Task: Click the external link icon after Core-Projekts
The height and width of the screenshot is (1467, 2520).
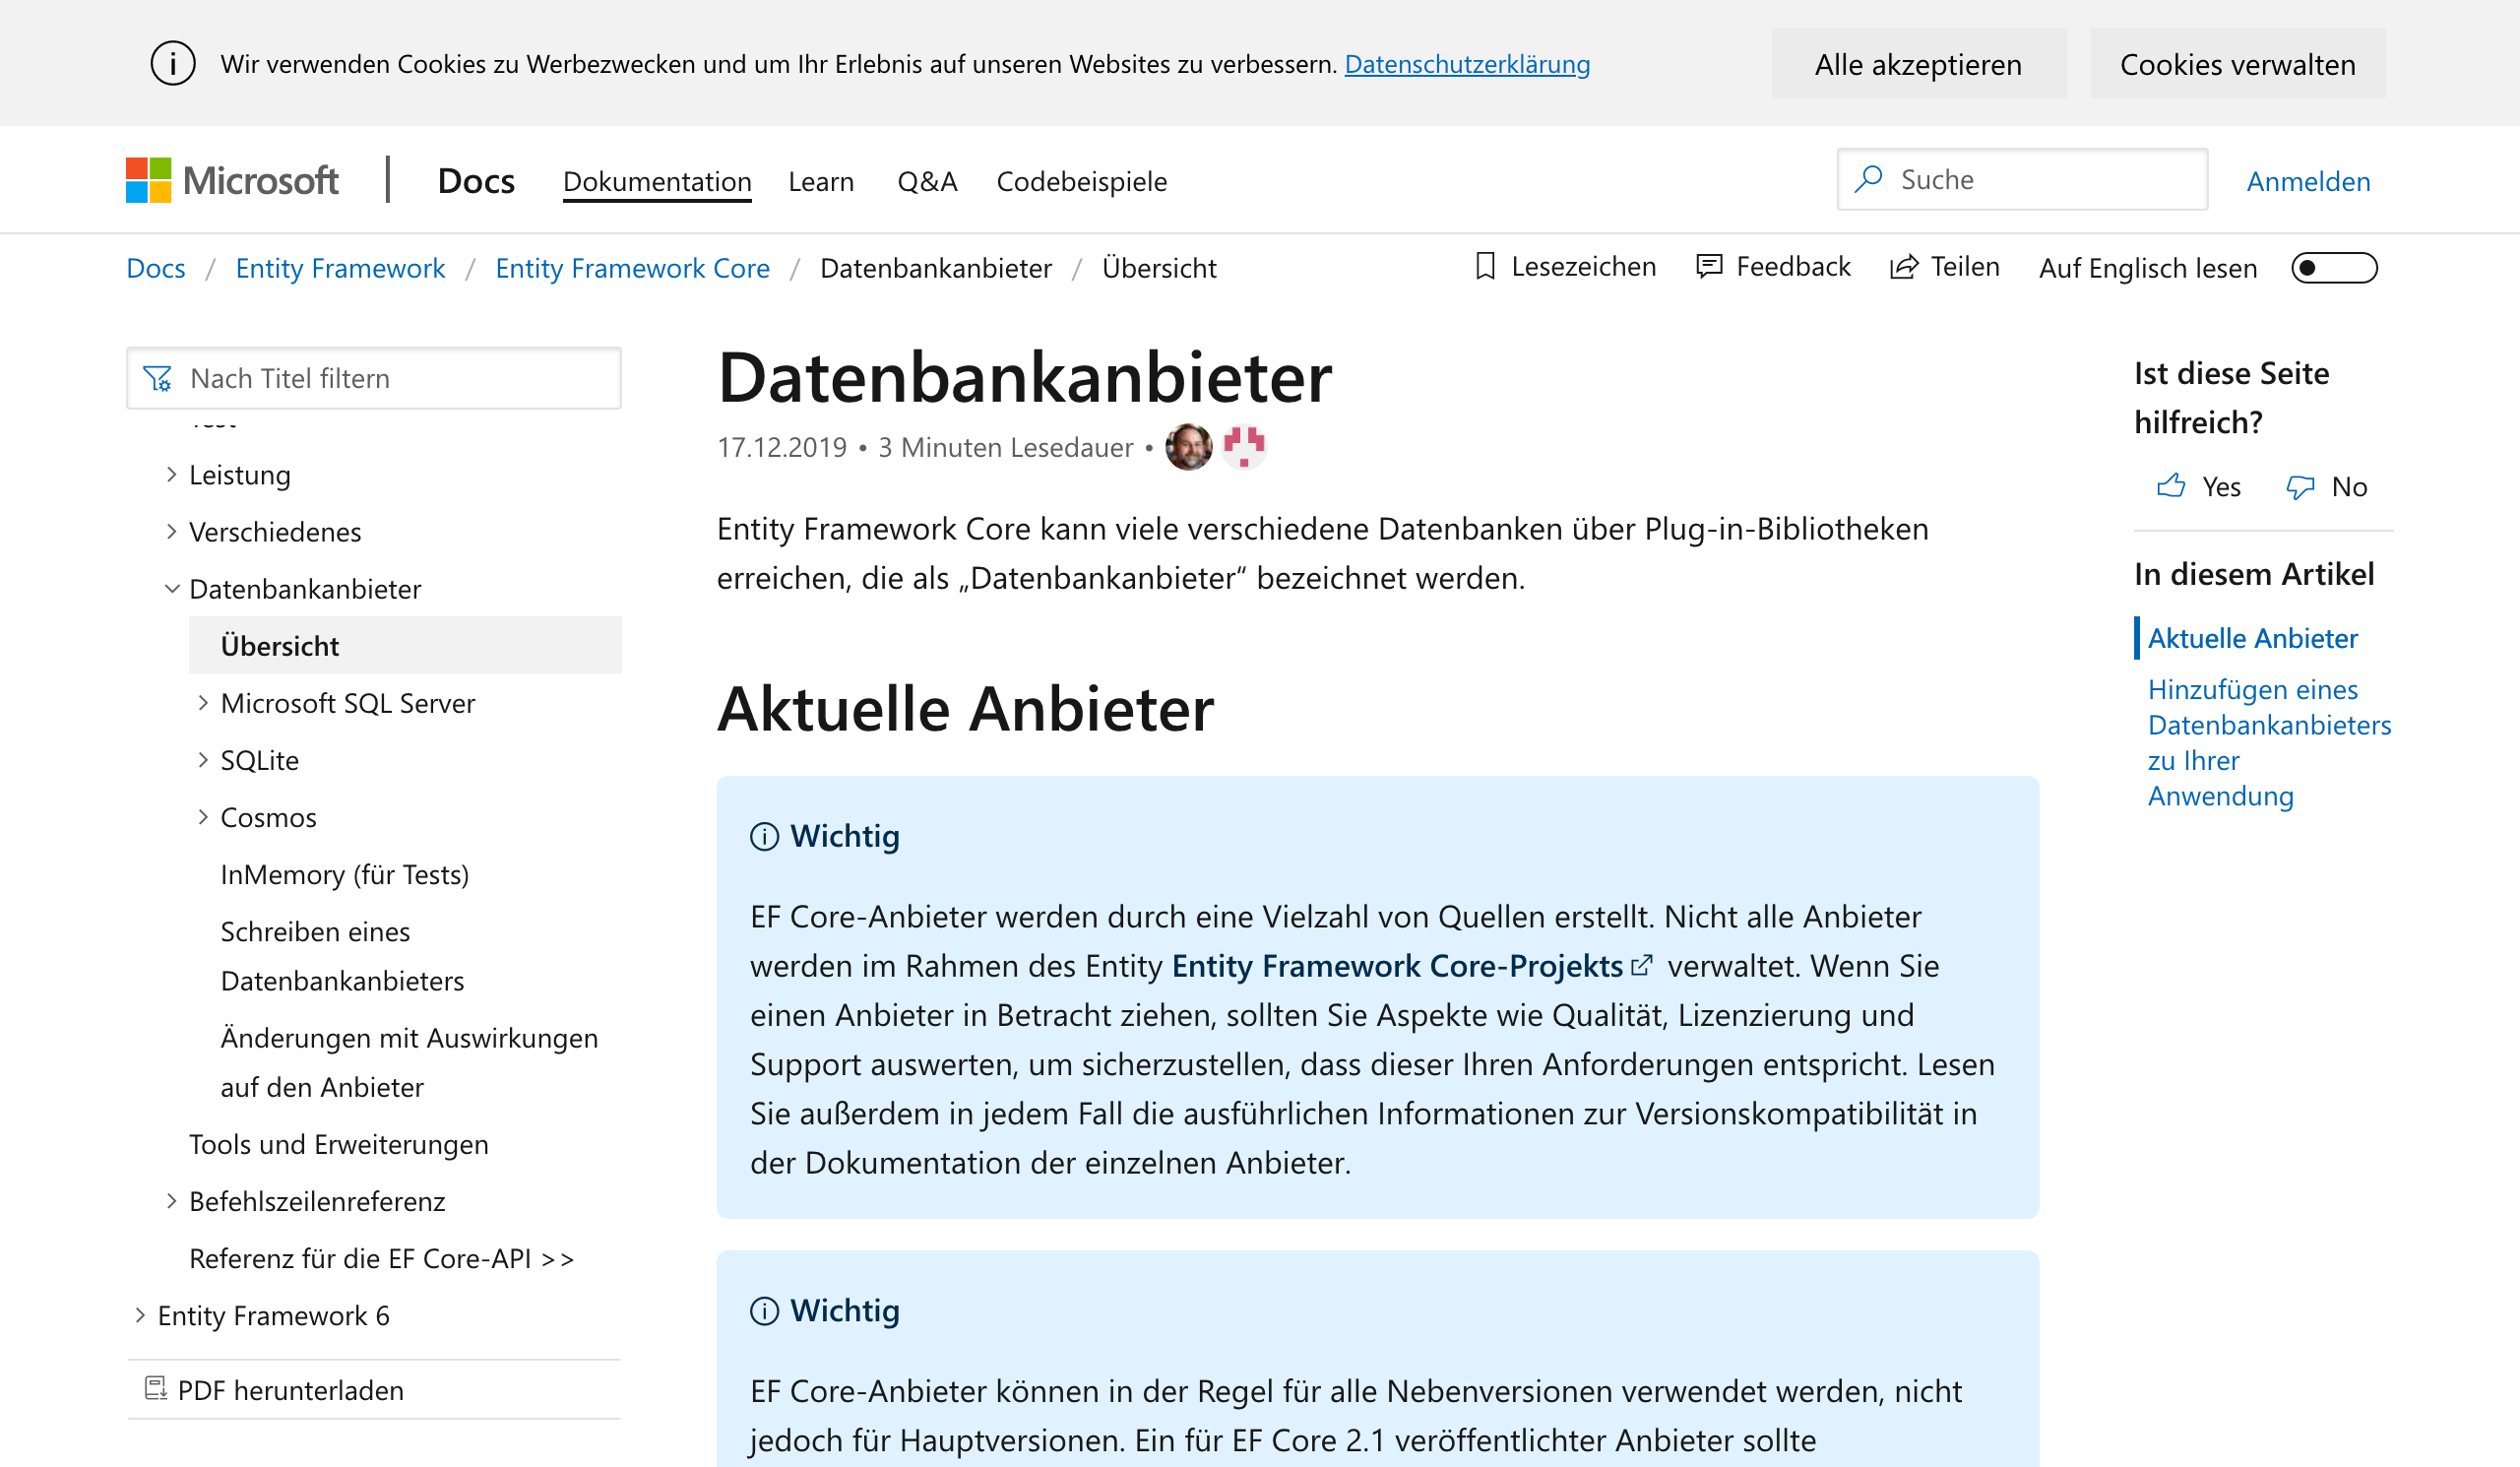Action: pos(1641,965)
